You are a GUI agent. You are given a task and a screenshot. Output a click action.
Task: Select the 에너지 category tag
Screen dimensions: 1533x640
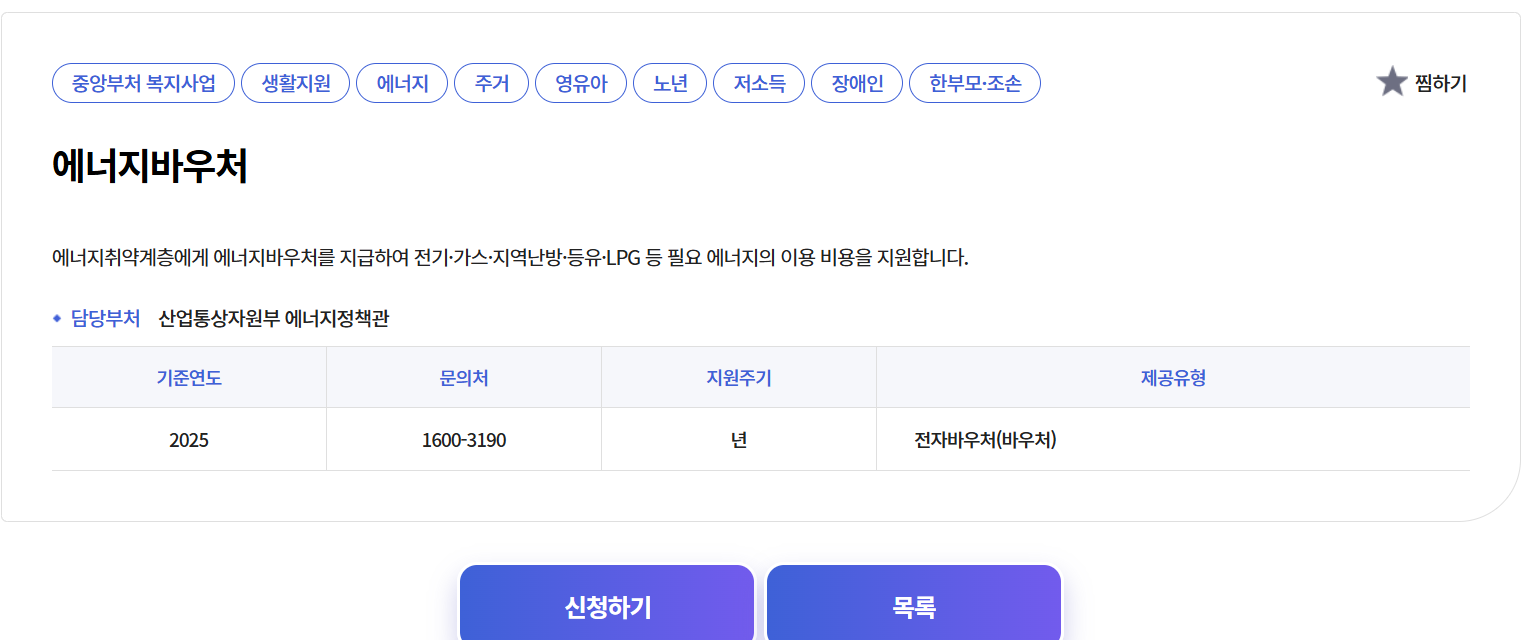402,83
